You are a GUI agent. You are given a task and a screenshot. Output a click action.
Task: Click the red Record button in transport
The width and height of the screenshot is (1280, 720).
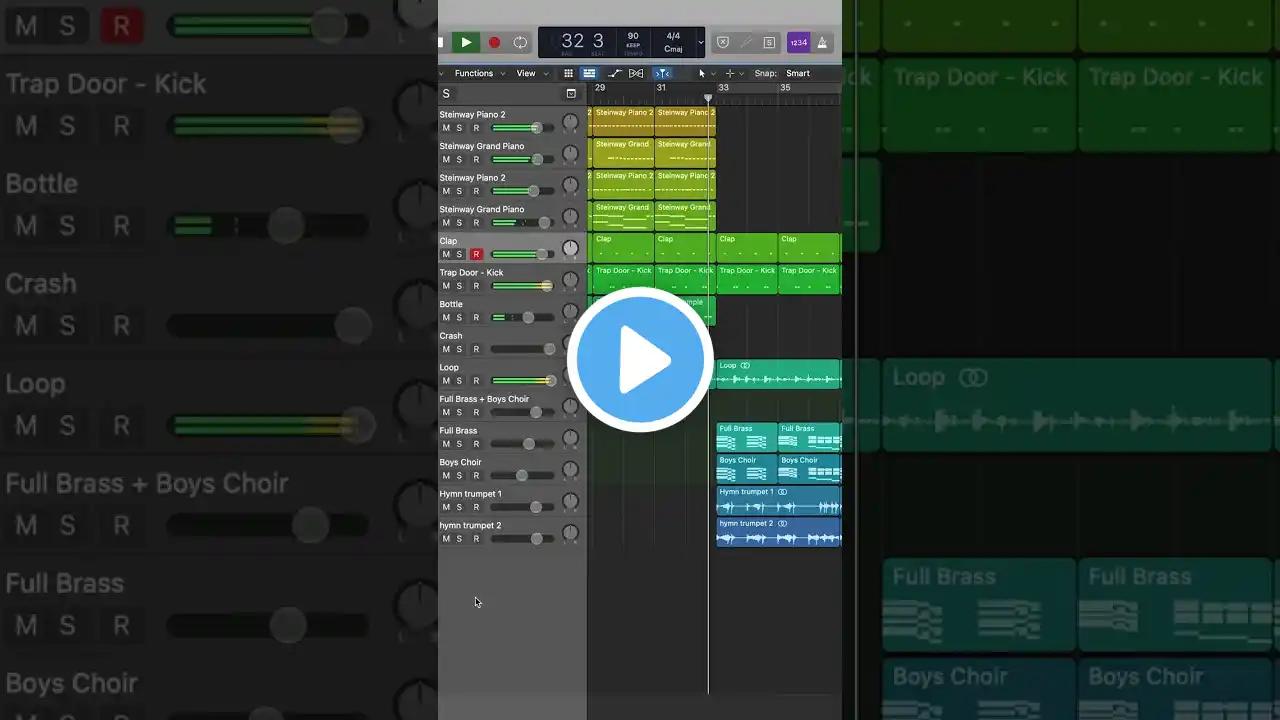point(494,42)
